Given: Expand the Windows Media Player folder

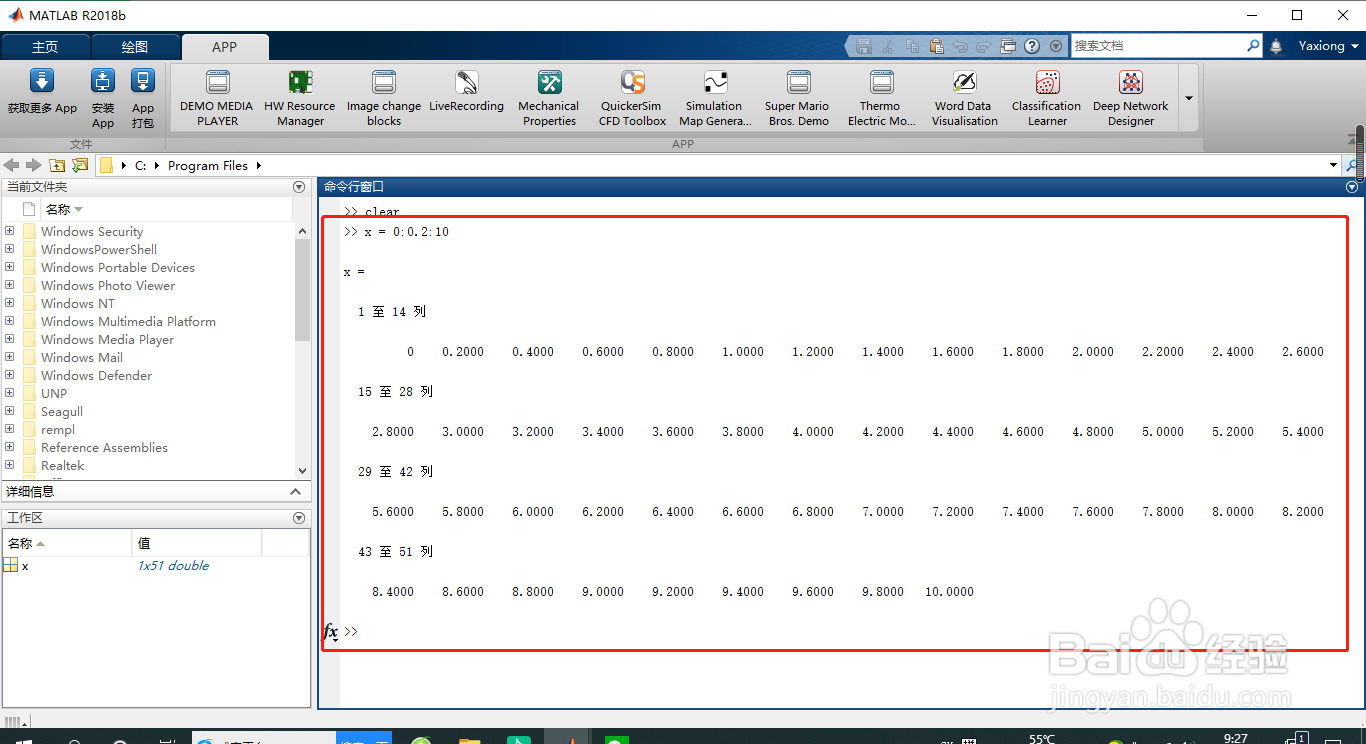Looking at the screenshot, I should pos(10,339).
